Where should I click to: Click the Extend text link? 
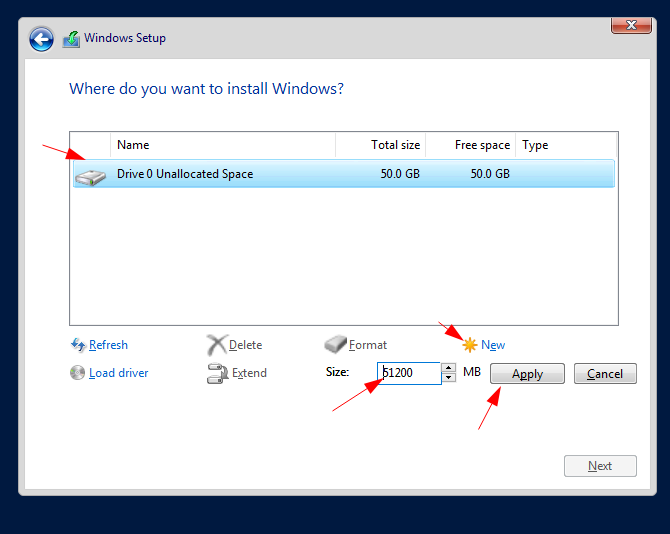[x=249, y=373]
